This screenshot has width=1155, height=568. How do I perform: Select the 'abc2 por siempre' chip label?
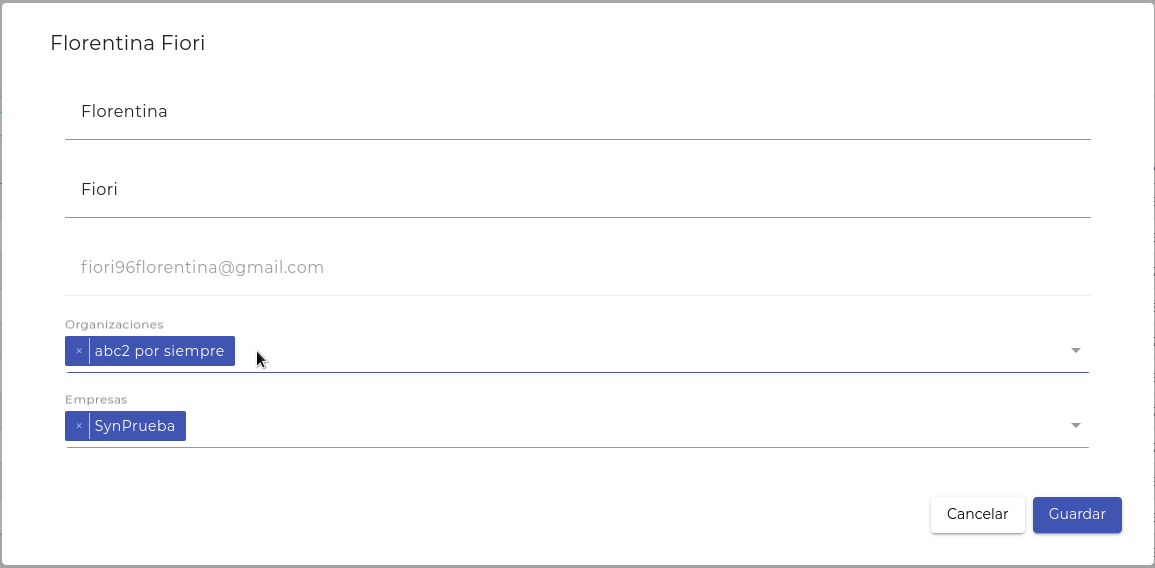coord(159,351)
